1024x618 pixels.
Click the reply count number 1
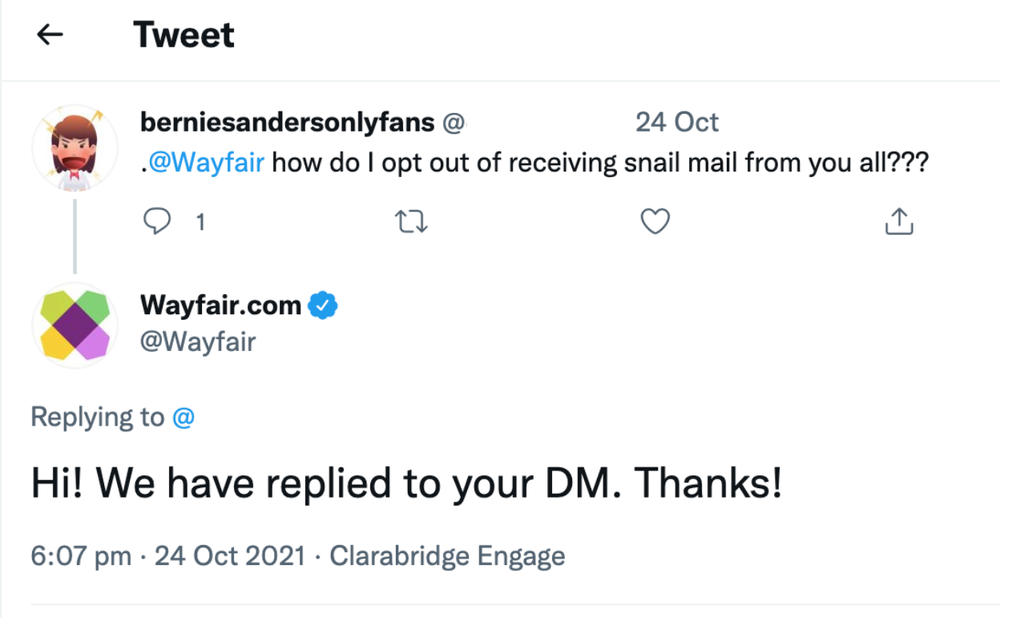(x=200, y=222)
